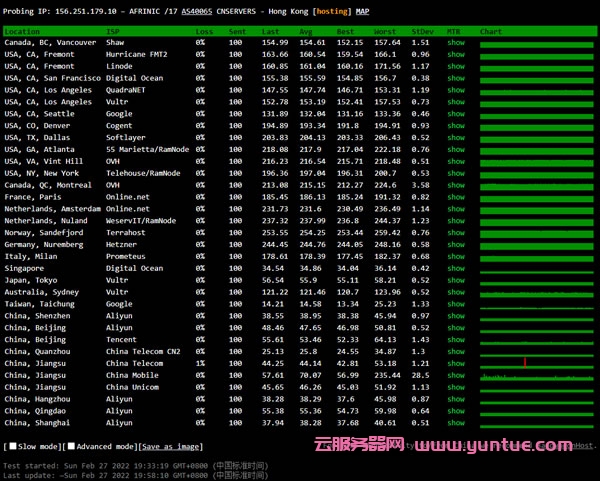Click the StDev column header
The height and width of the screenshot is (481, 600).
(x=421, y=32)
